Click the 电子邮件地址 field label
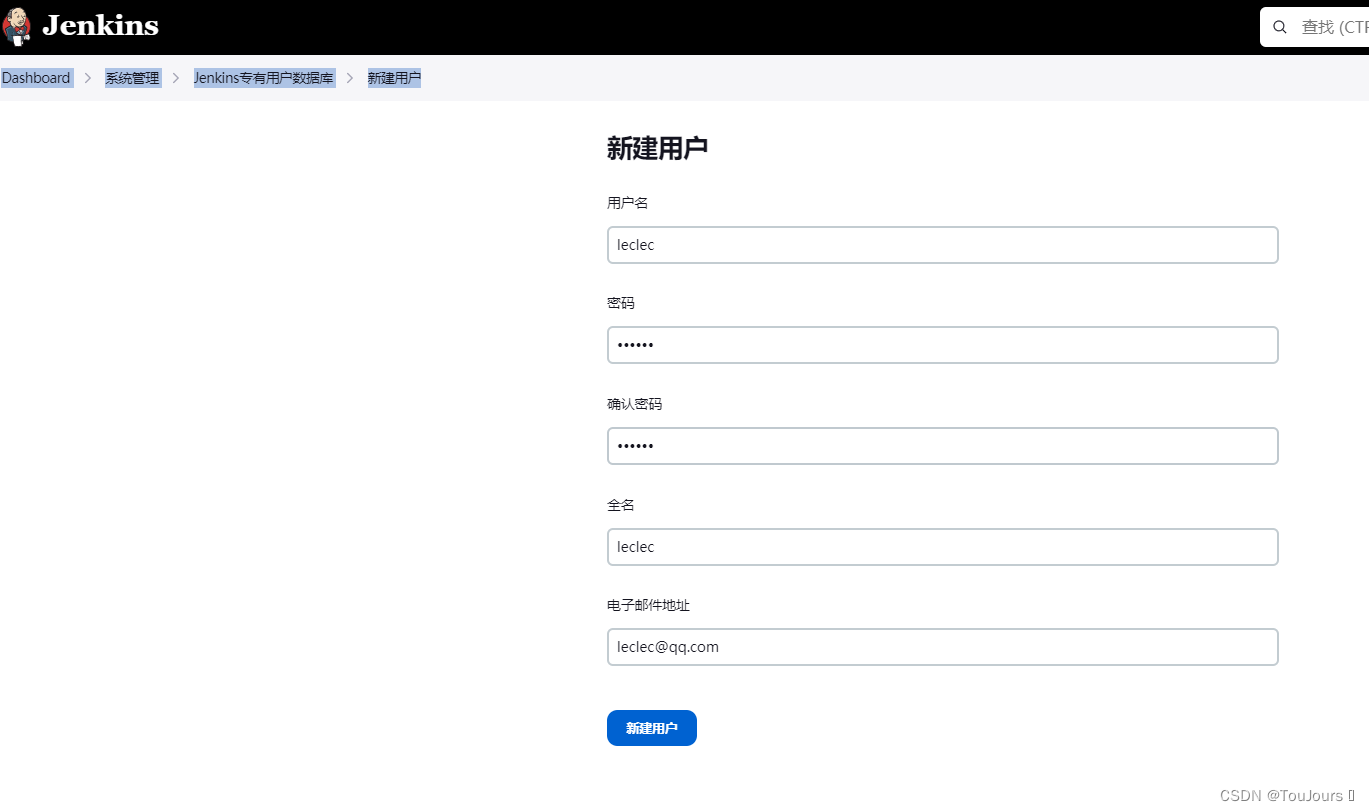The image size is (1369, 811). (649, 605)
